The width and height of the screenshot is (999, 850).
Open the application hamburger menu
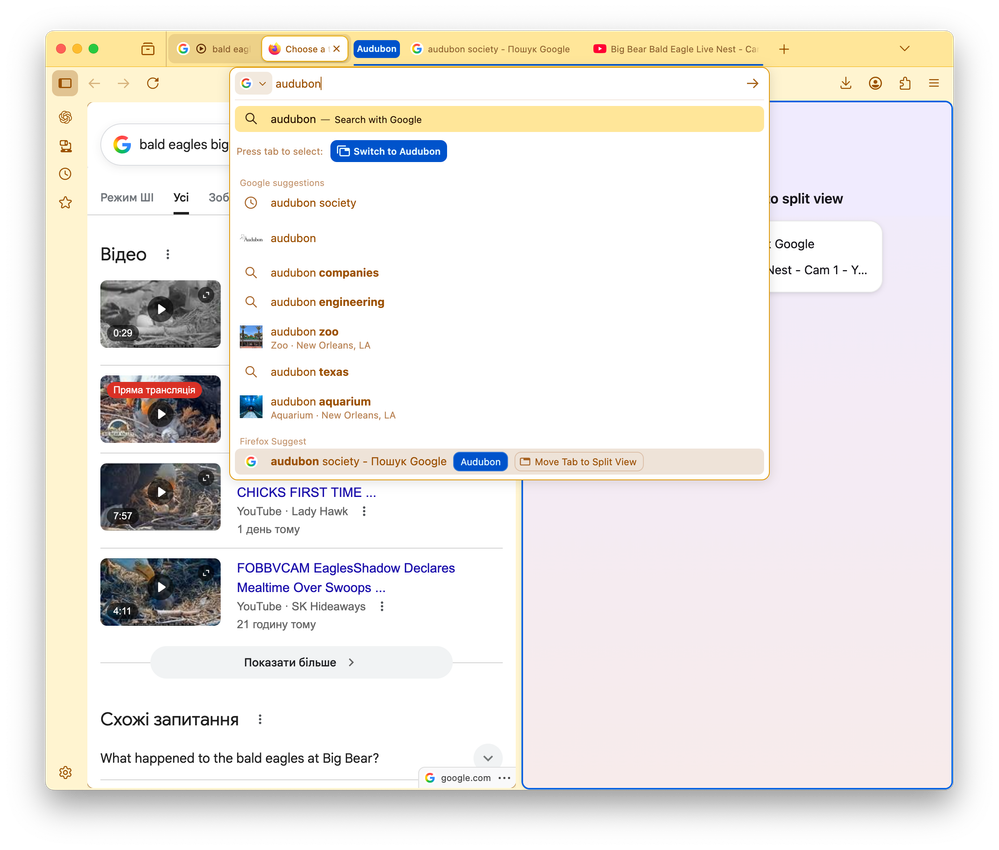pos(934,83)
